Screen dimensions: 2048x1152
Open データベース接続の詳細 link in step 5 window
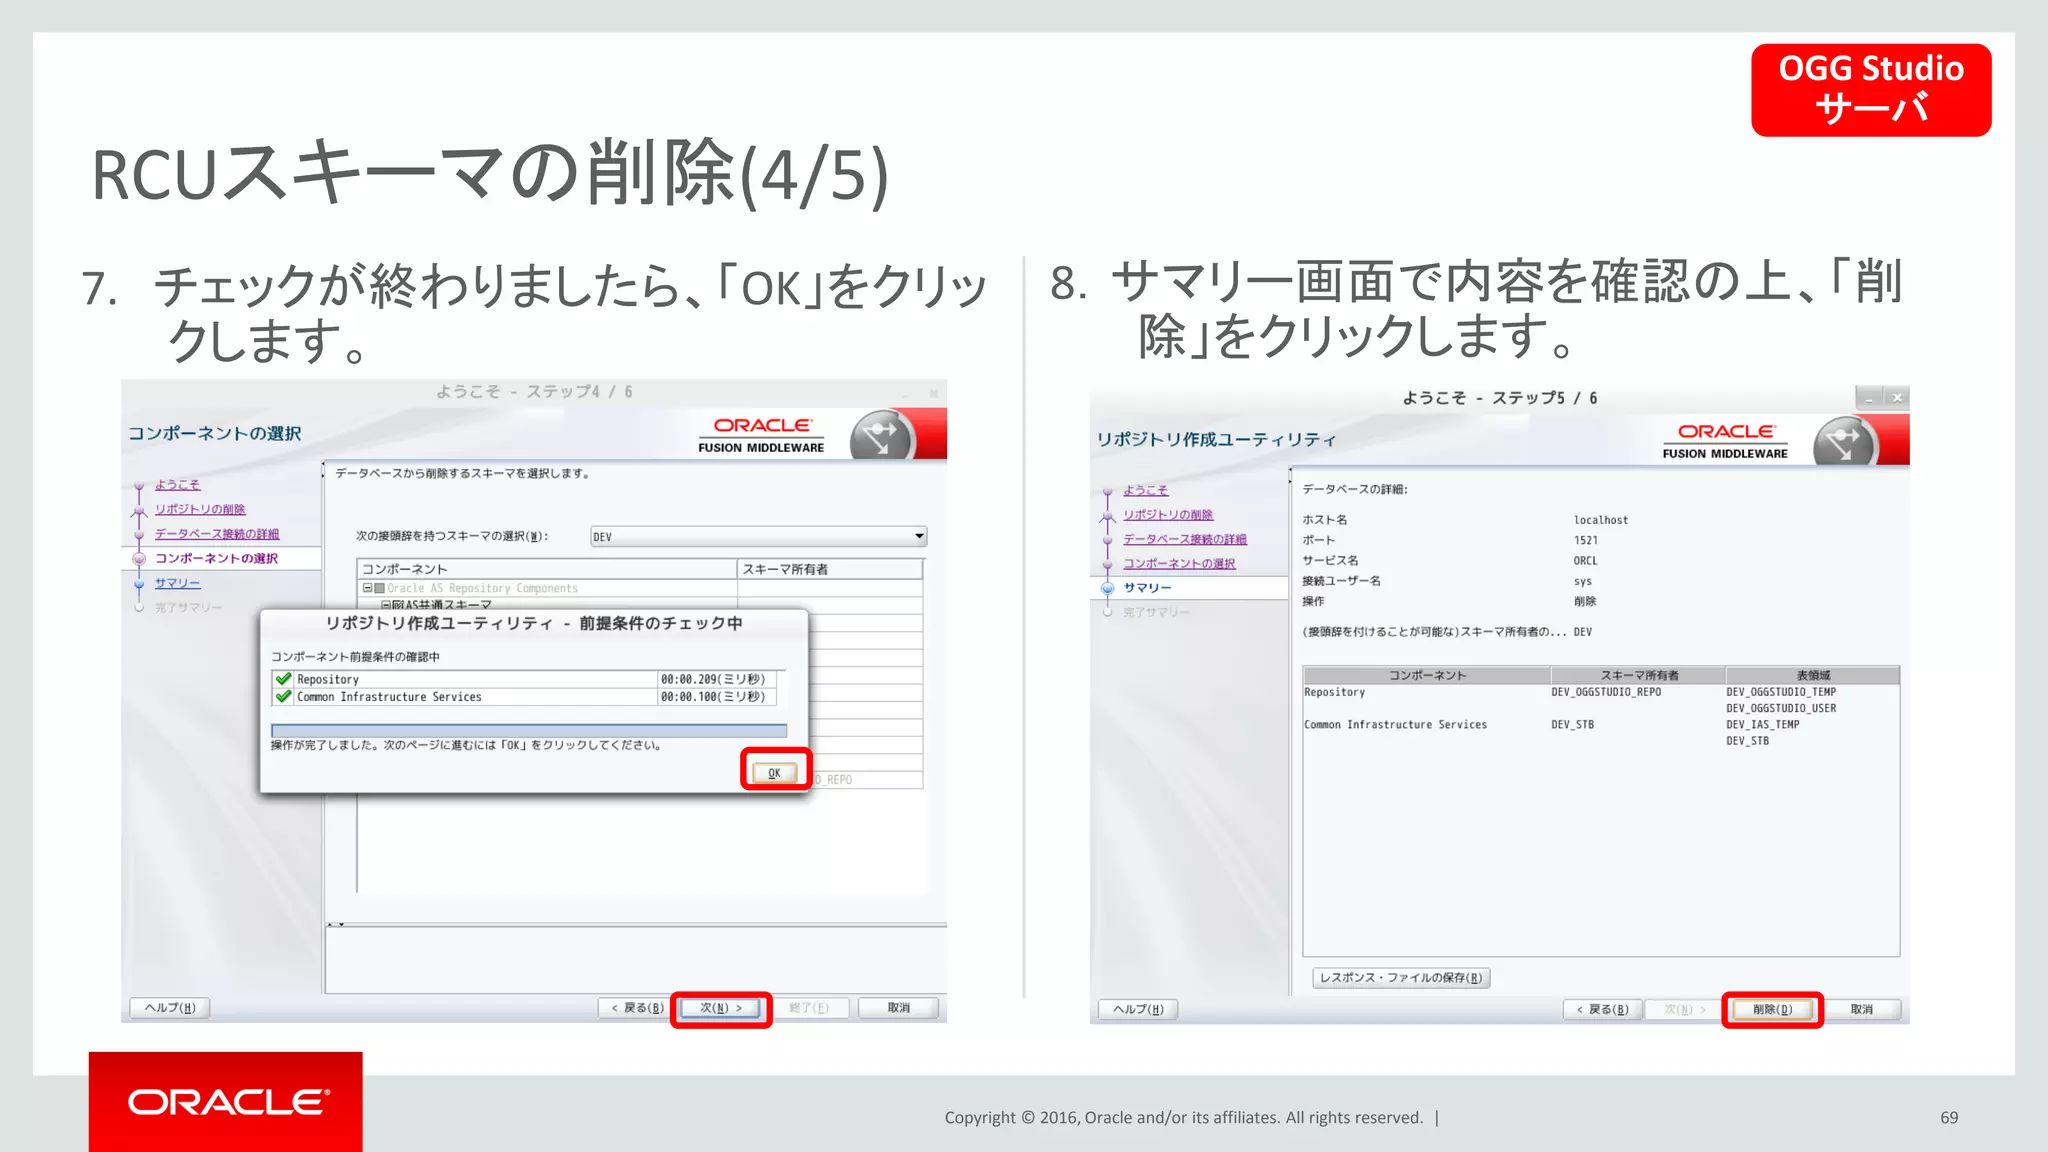click(x=1185, y=539)
